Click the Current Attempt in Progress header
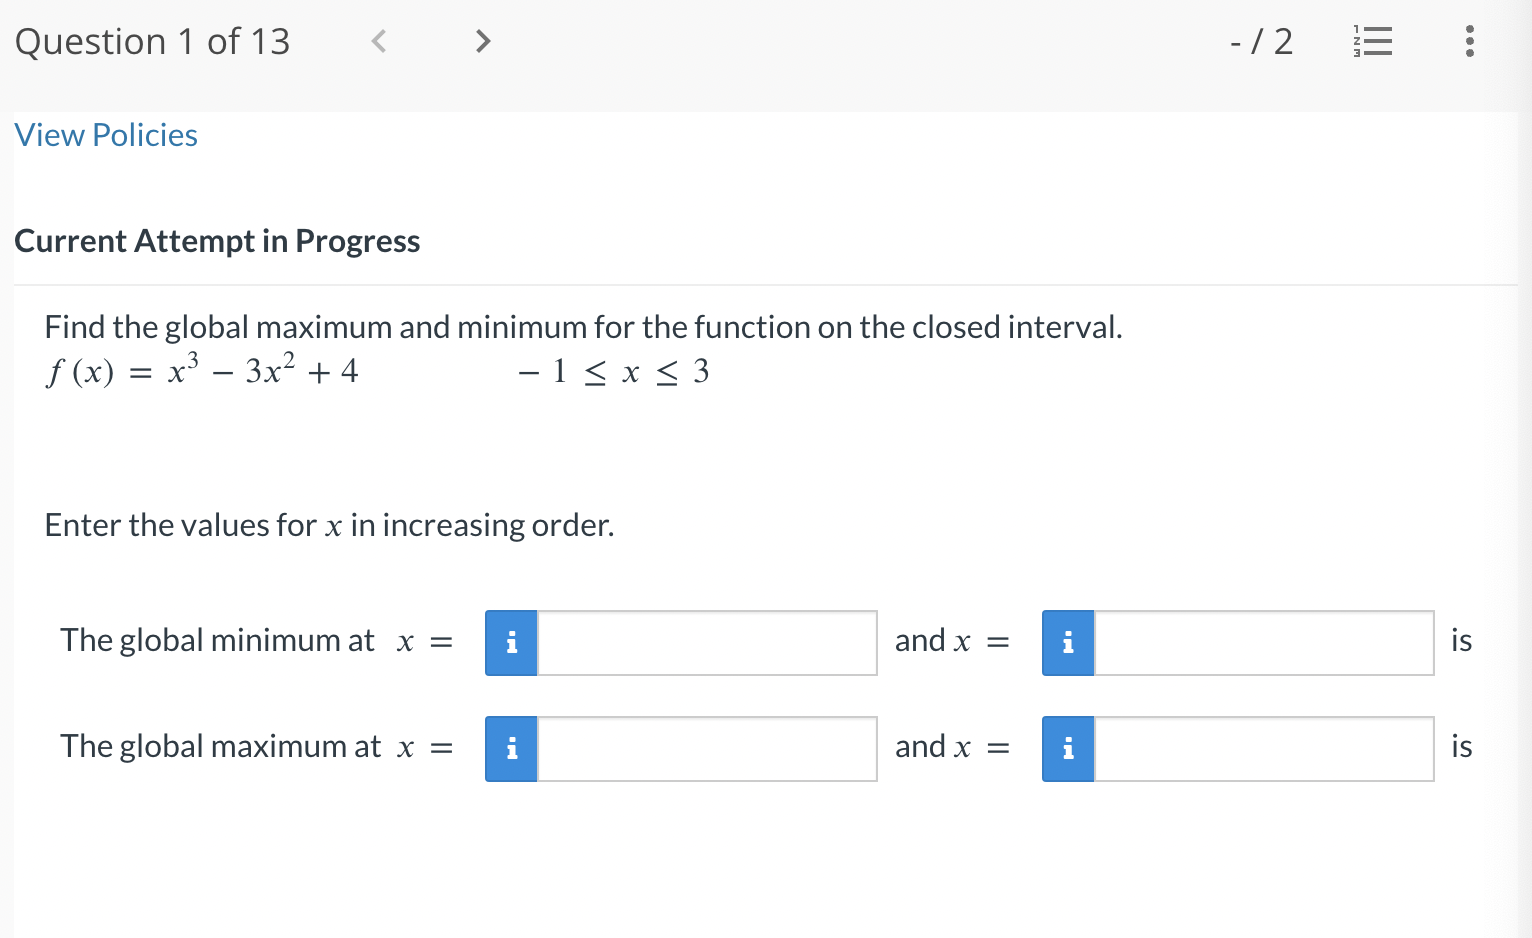This screenshot has width=1532, height=938. click(217, 241)
